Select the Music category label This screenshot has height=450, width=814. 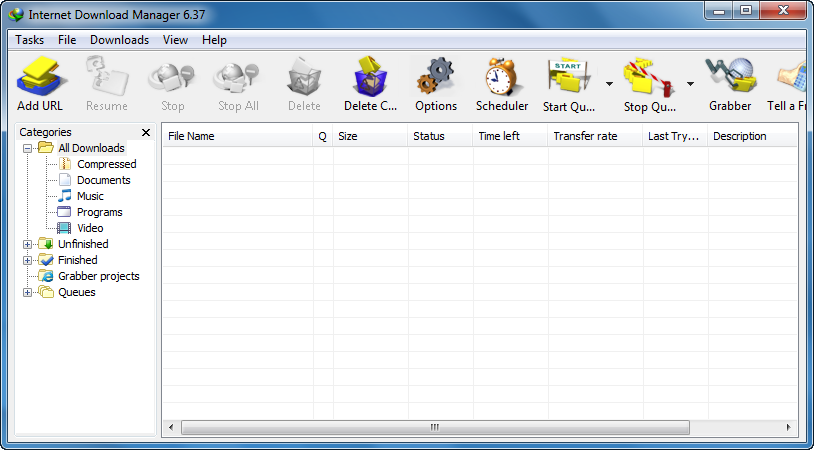90,196
